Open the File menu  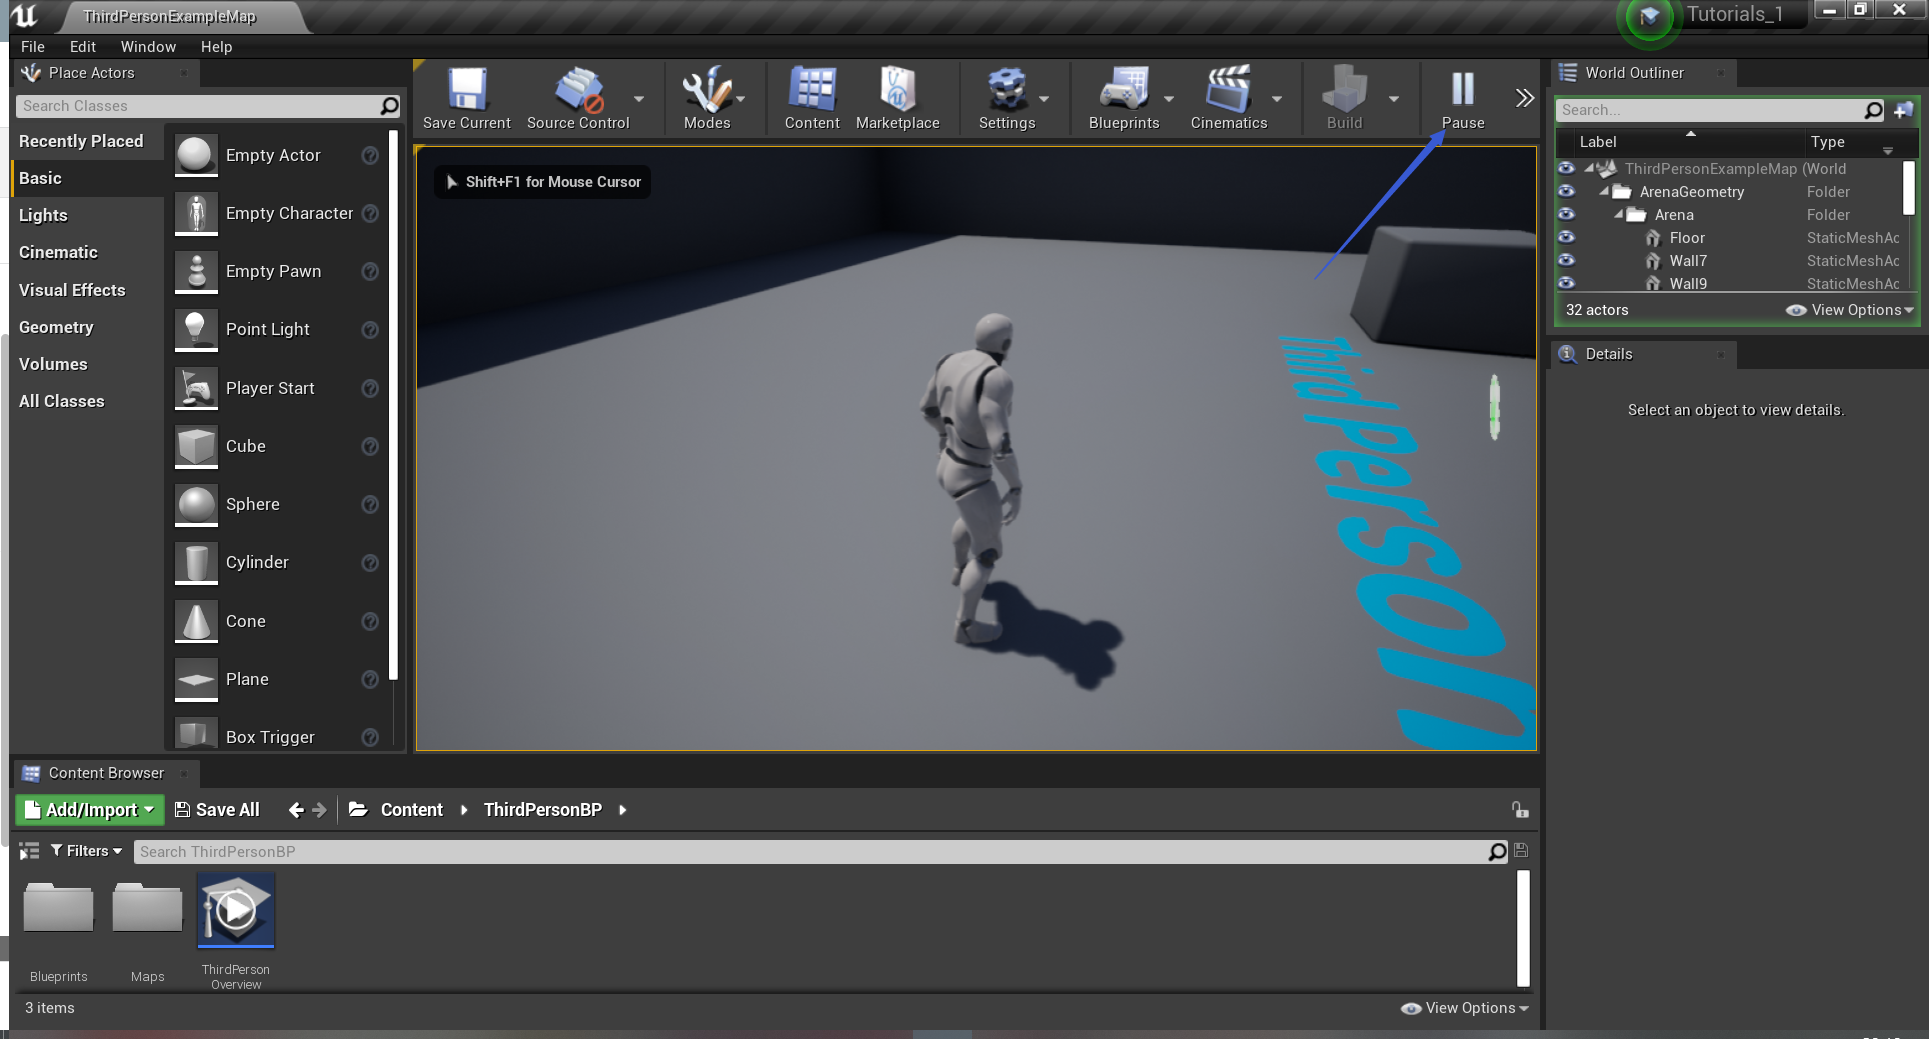point(33,47)
